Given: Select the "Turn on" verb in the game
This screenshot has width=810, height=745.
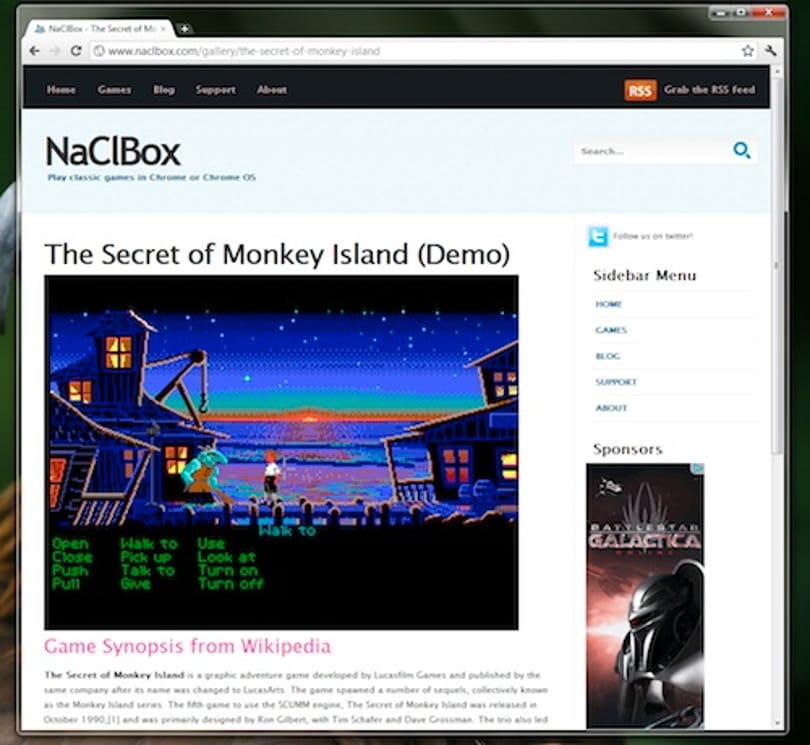Looking at the screenshot, I should click(x=228, y=570).
